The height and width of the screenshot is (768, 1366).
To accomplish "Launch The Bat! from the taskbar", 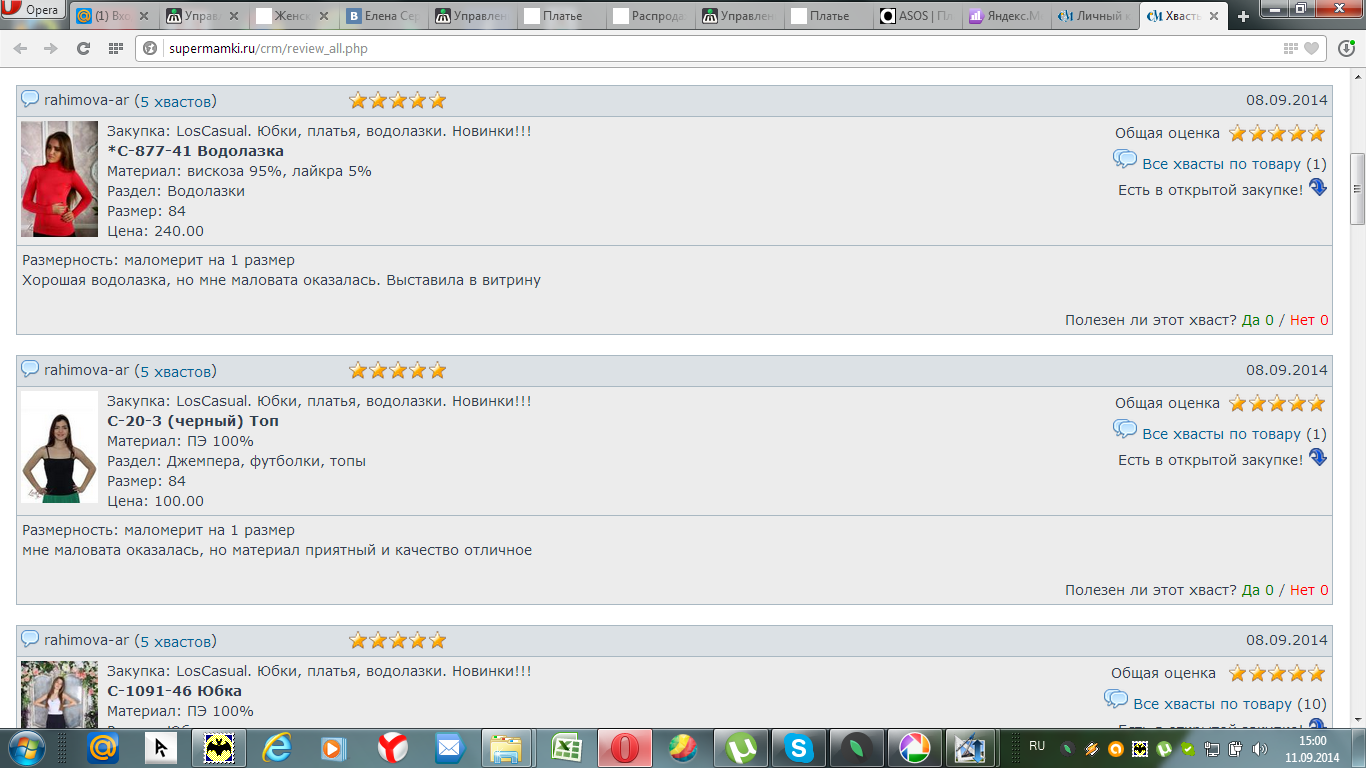I will pyautogui.click(x=219, y=747).
